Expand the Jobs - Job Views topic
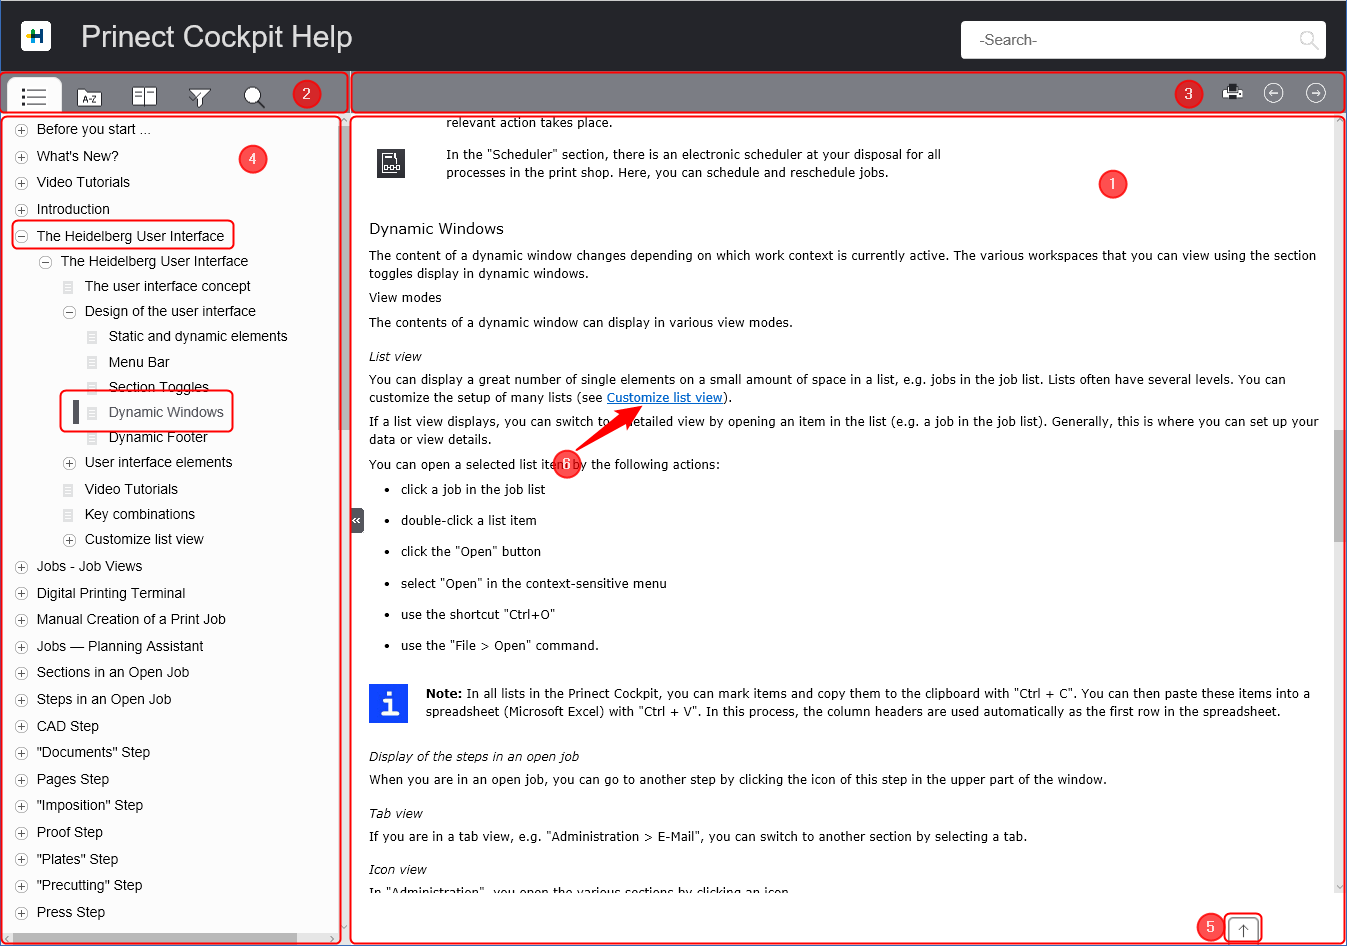This screenshot has height=946, width=1347. (21, 567)
